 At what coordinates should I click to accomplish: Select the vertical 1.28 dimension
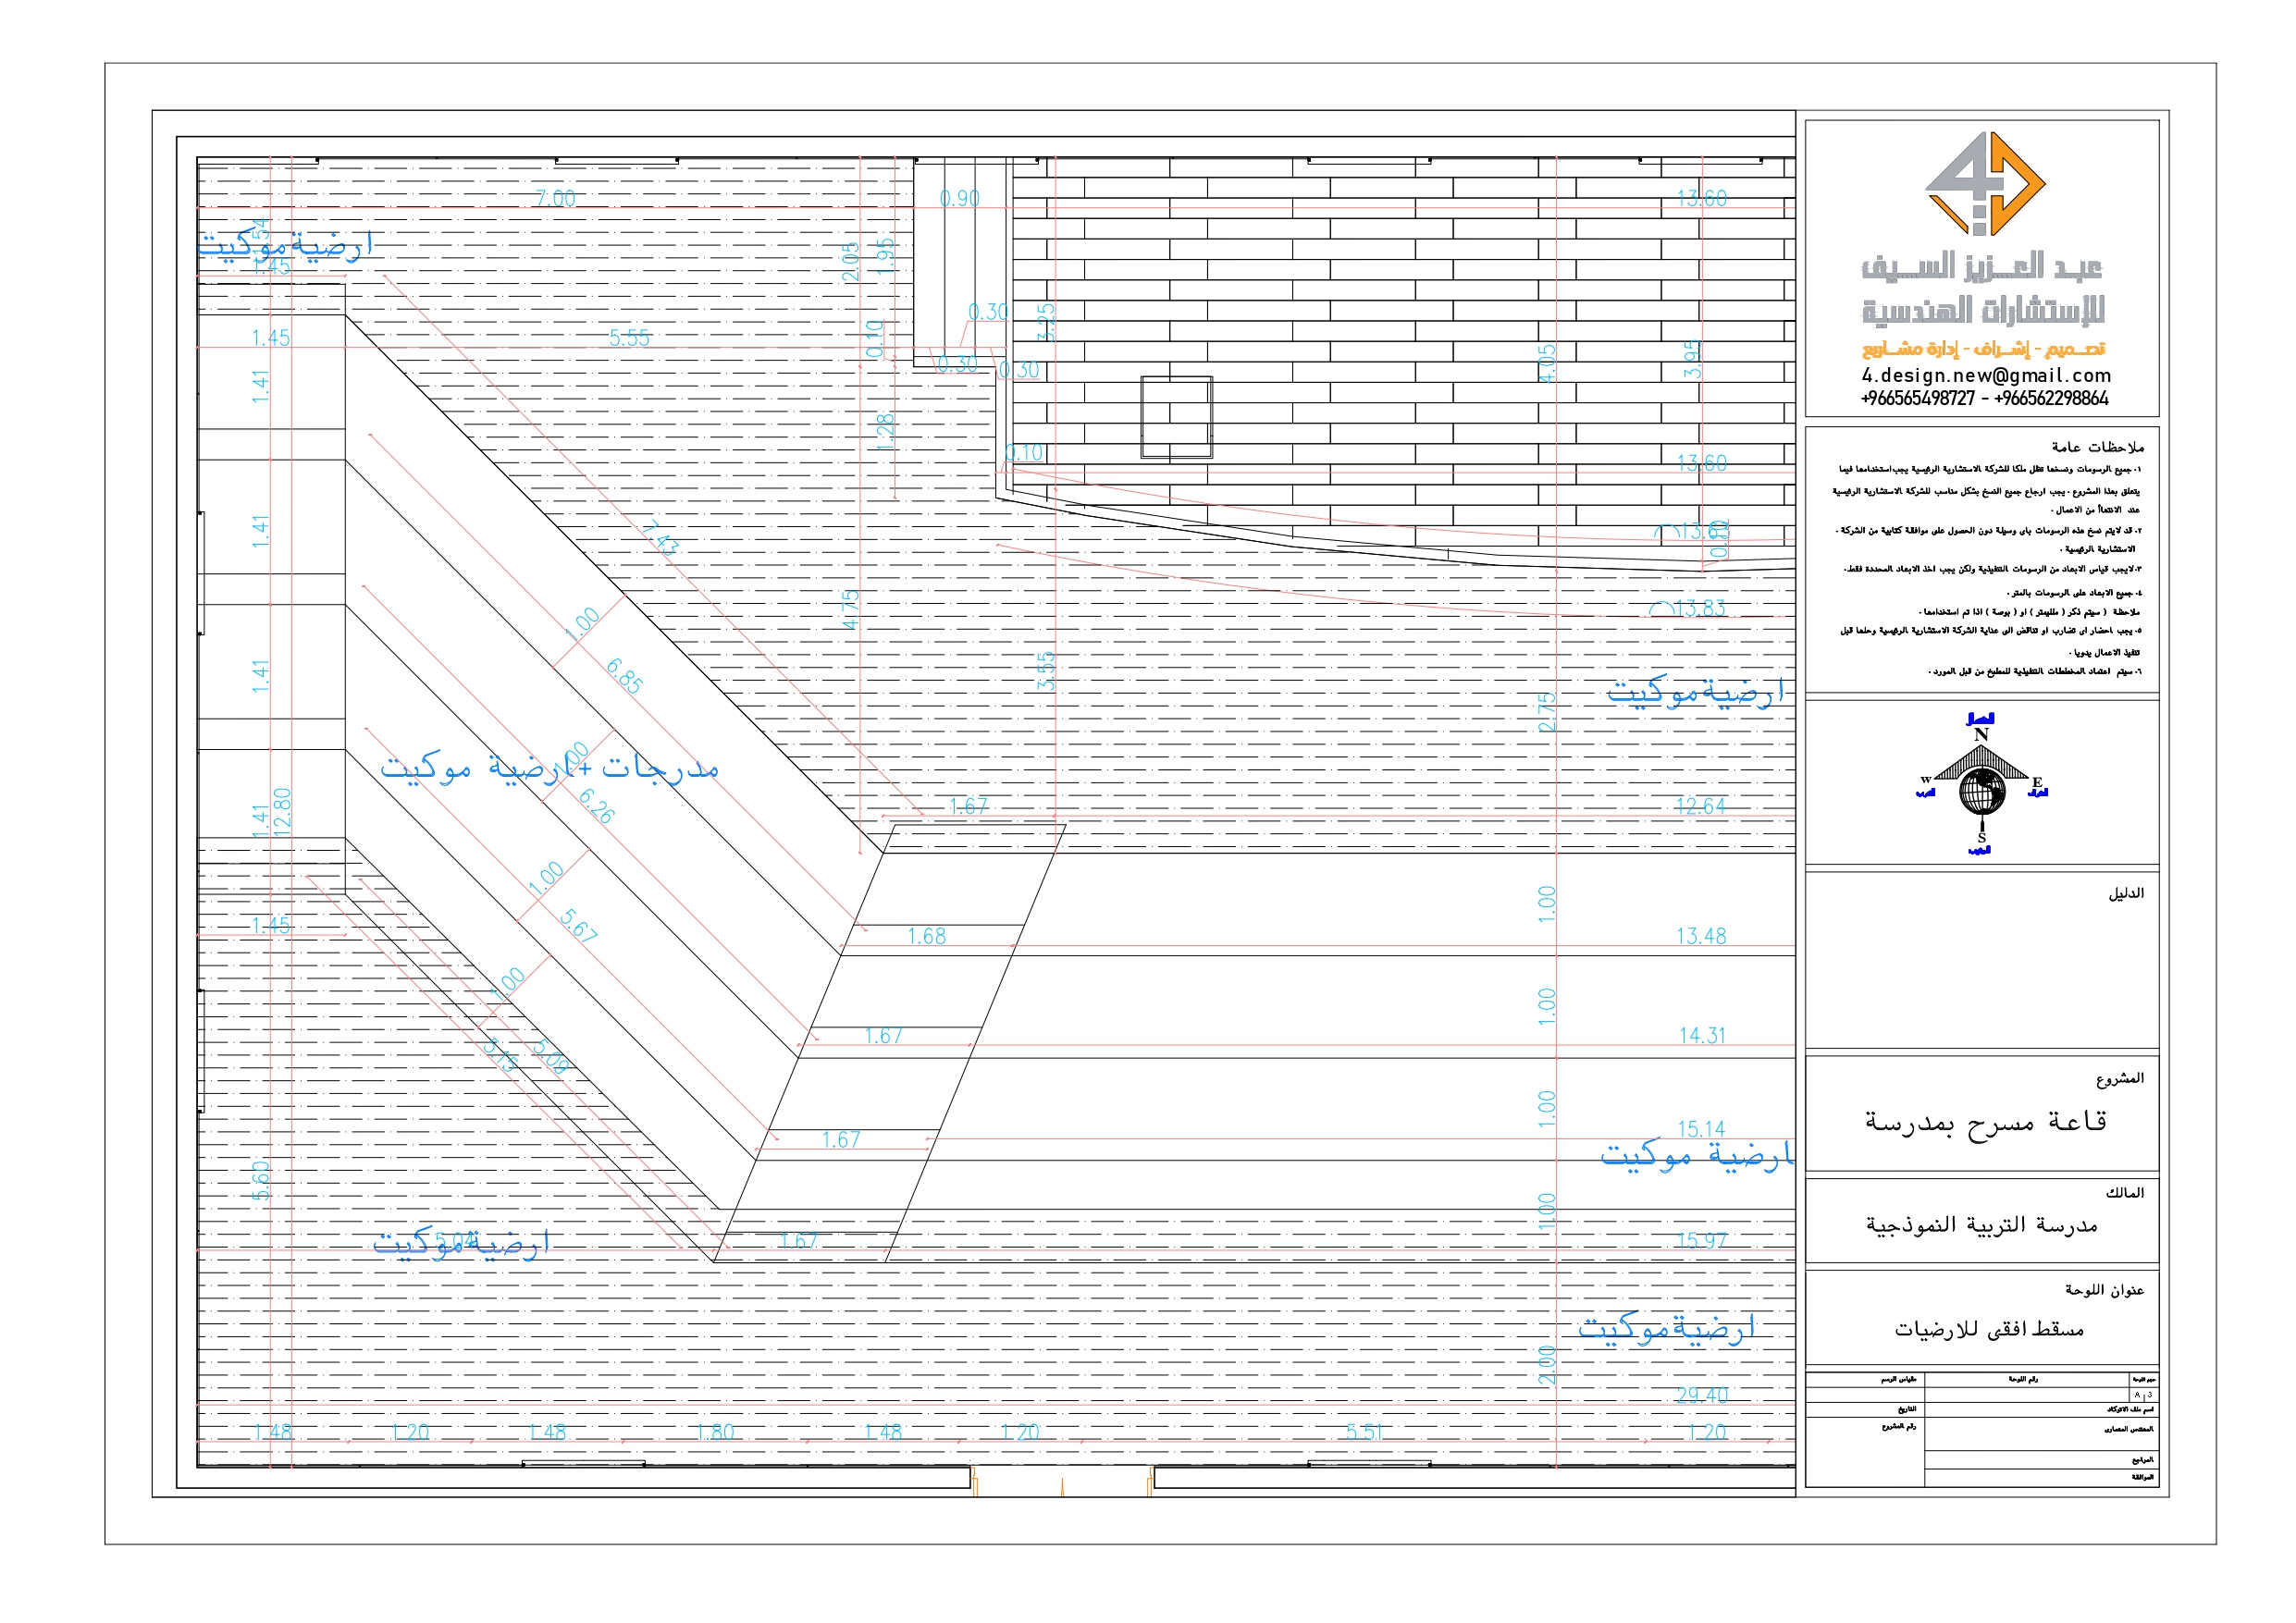point(884,431)
